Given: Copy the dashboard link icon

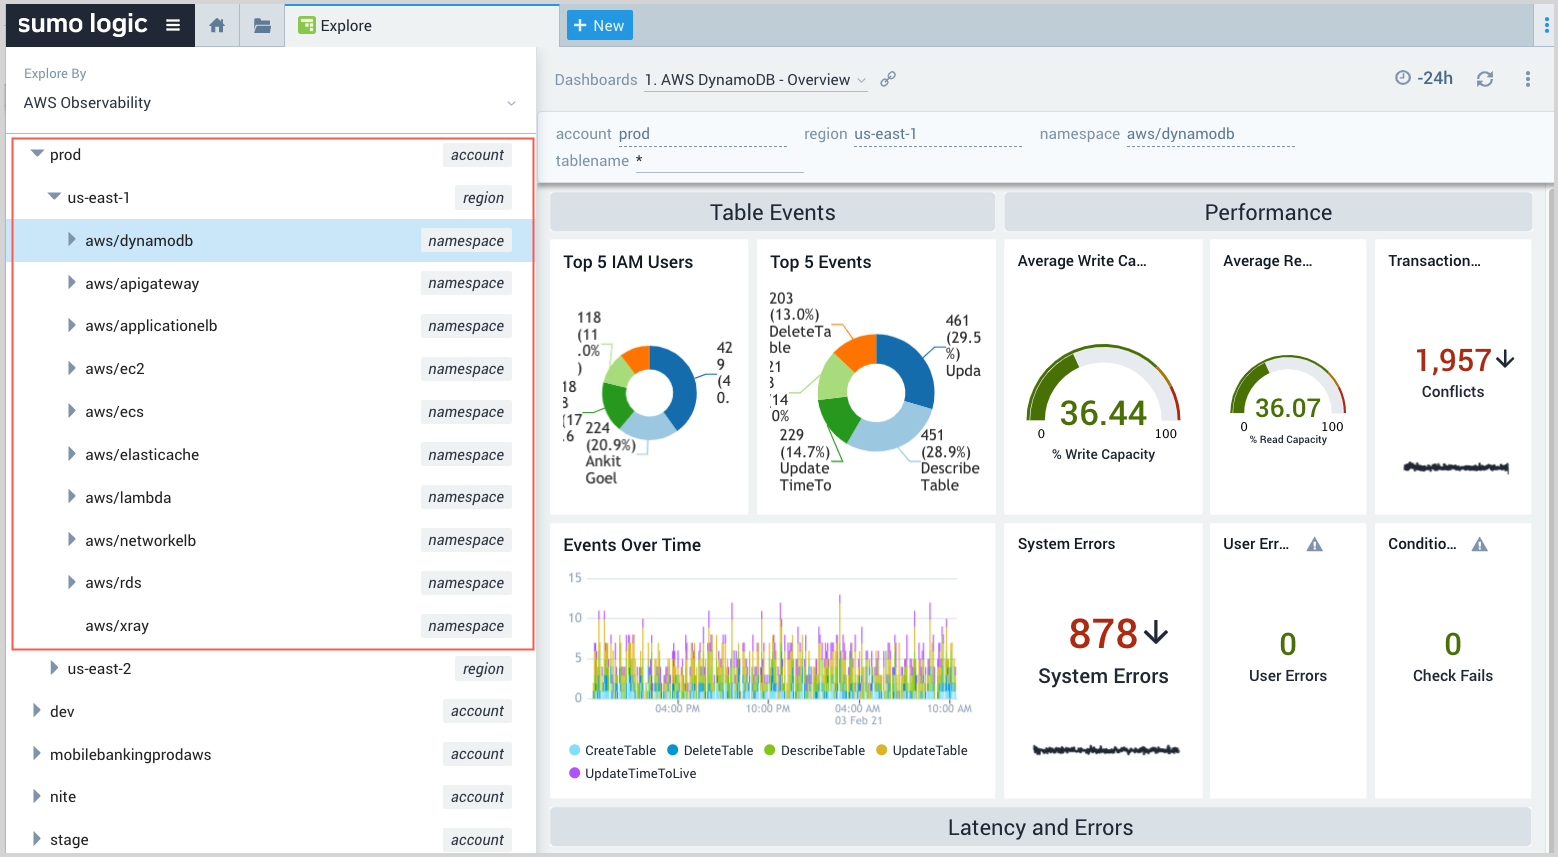Looking at the screenshot, I should click(888, 79).
